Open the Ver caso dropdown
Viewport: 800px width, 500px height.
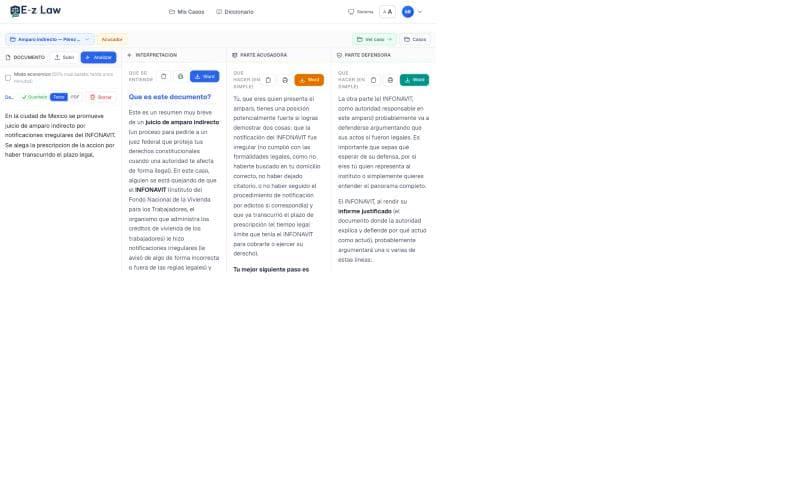click(x=374, y=39)
